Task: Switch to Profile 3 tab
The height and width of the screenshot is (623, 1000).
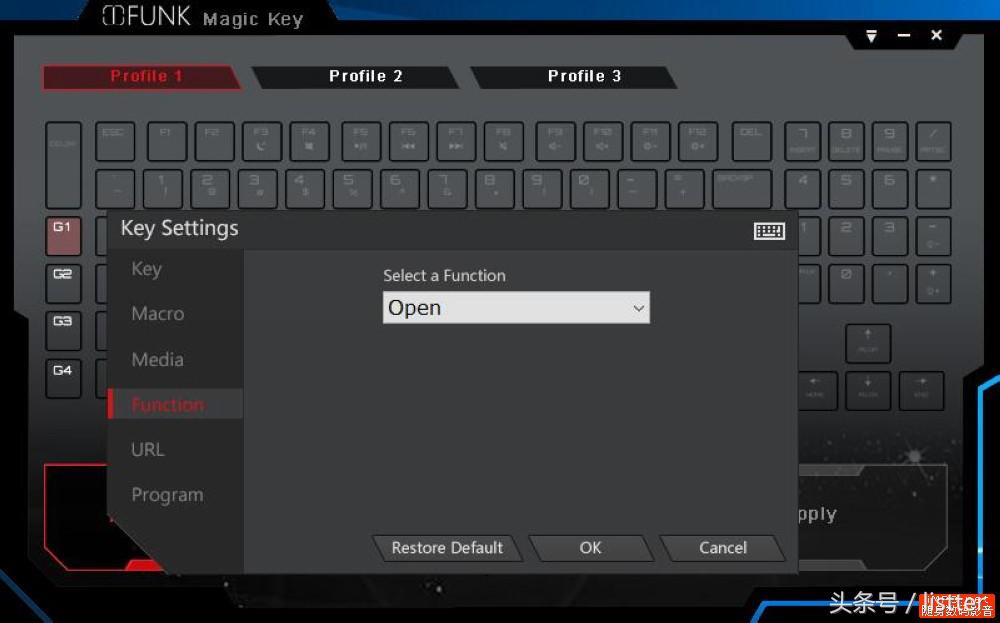Action: tap(575, 77)
